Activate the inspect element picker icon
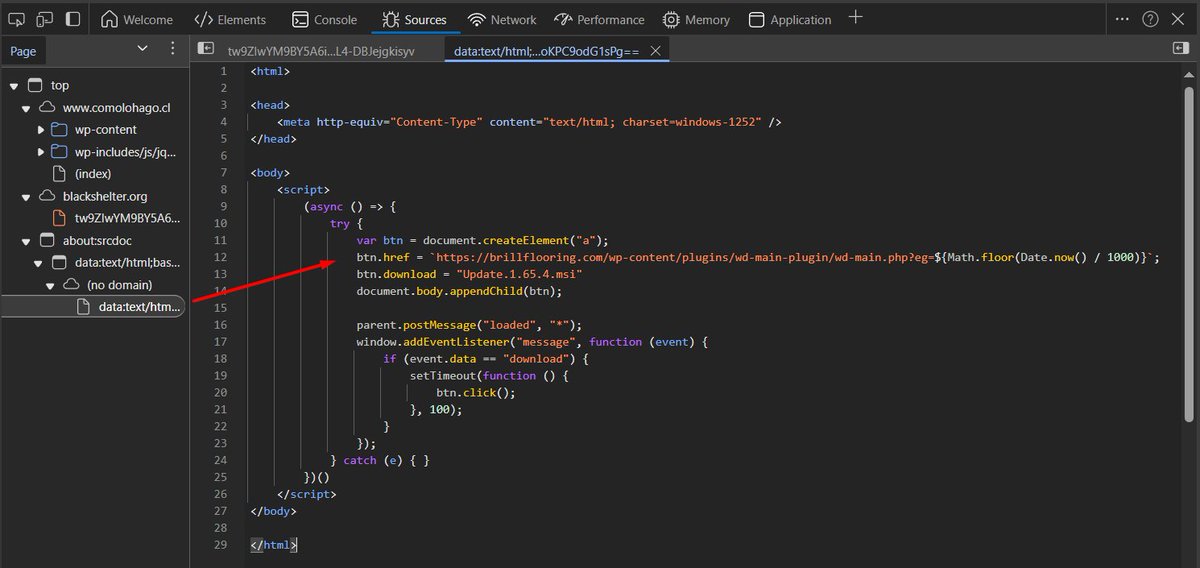1200x568 pixels. pyautogui.click(x=17, y=19)
